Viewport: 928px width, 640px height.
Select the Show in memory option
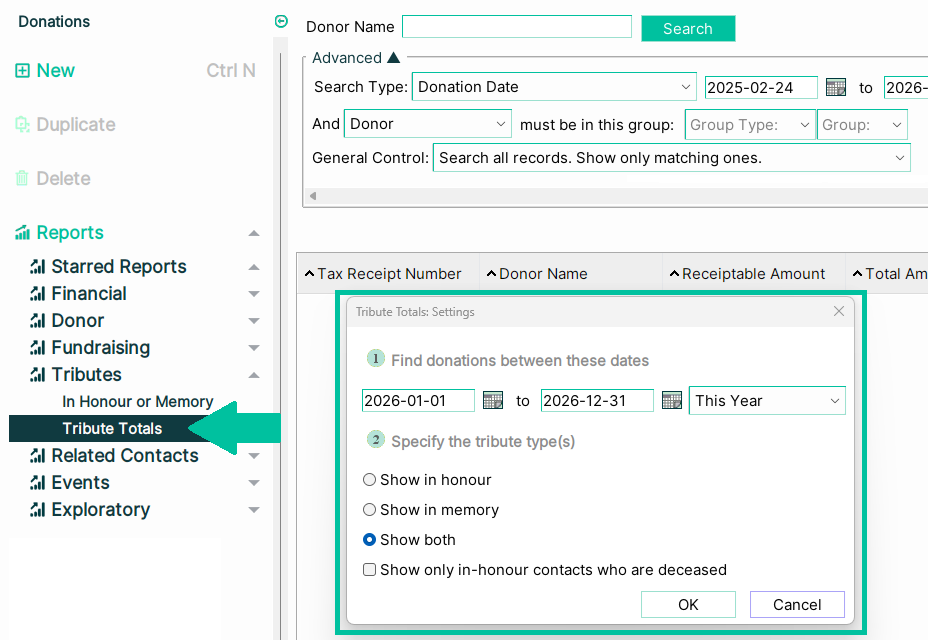click(x=370, y=510)
